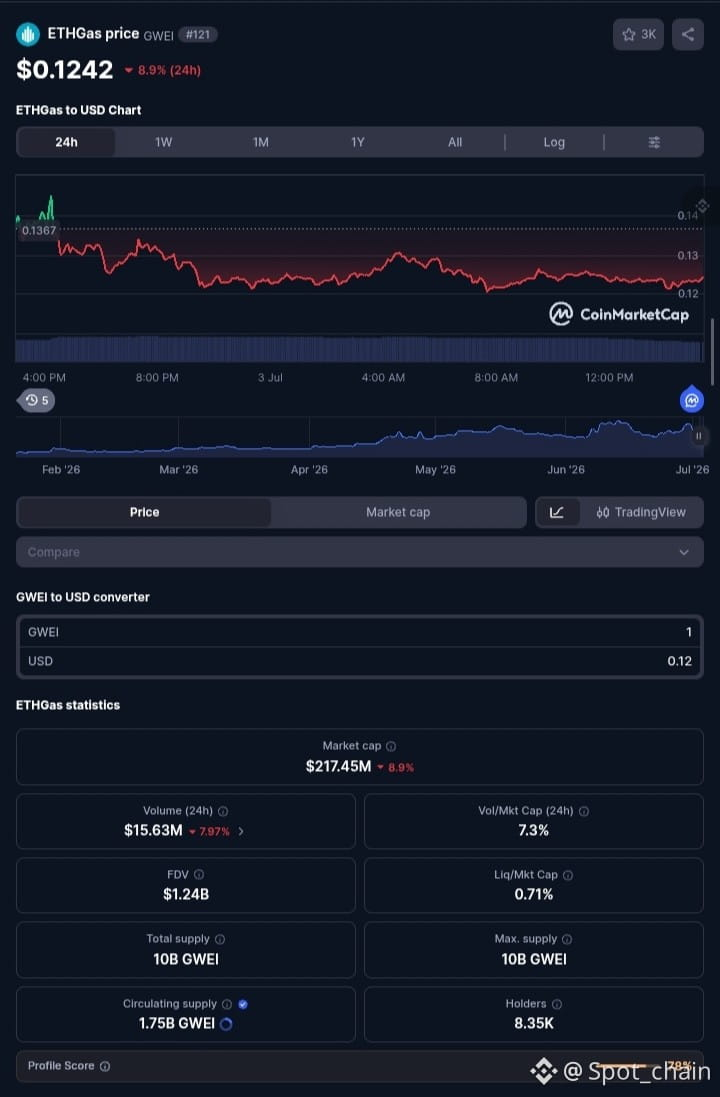
Task: Show Vol/Mkt Cap (24h) info icon
Action: [x=584, y=811]
